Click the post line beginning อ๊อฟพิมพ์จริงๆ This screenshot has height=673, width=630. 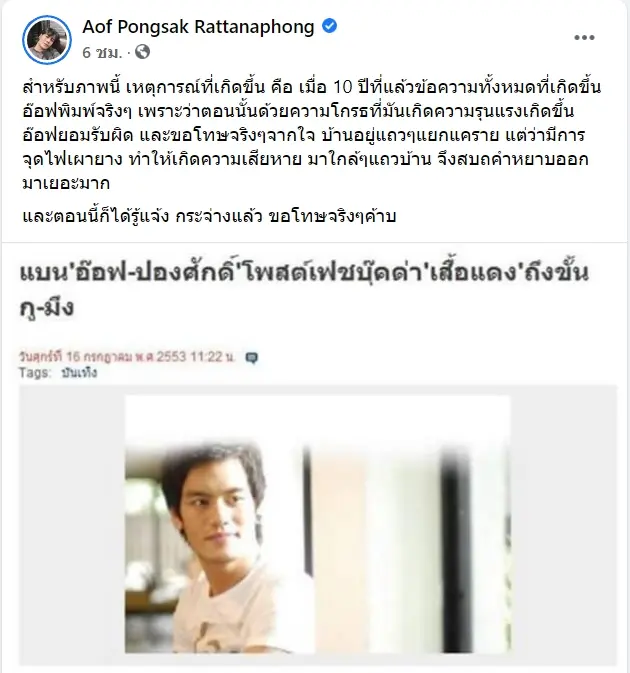(x=298, y=112)
